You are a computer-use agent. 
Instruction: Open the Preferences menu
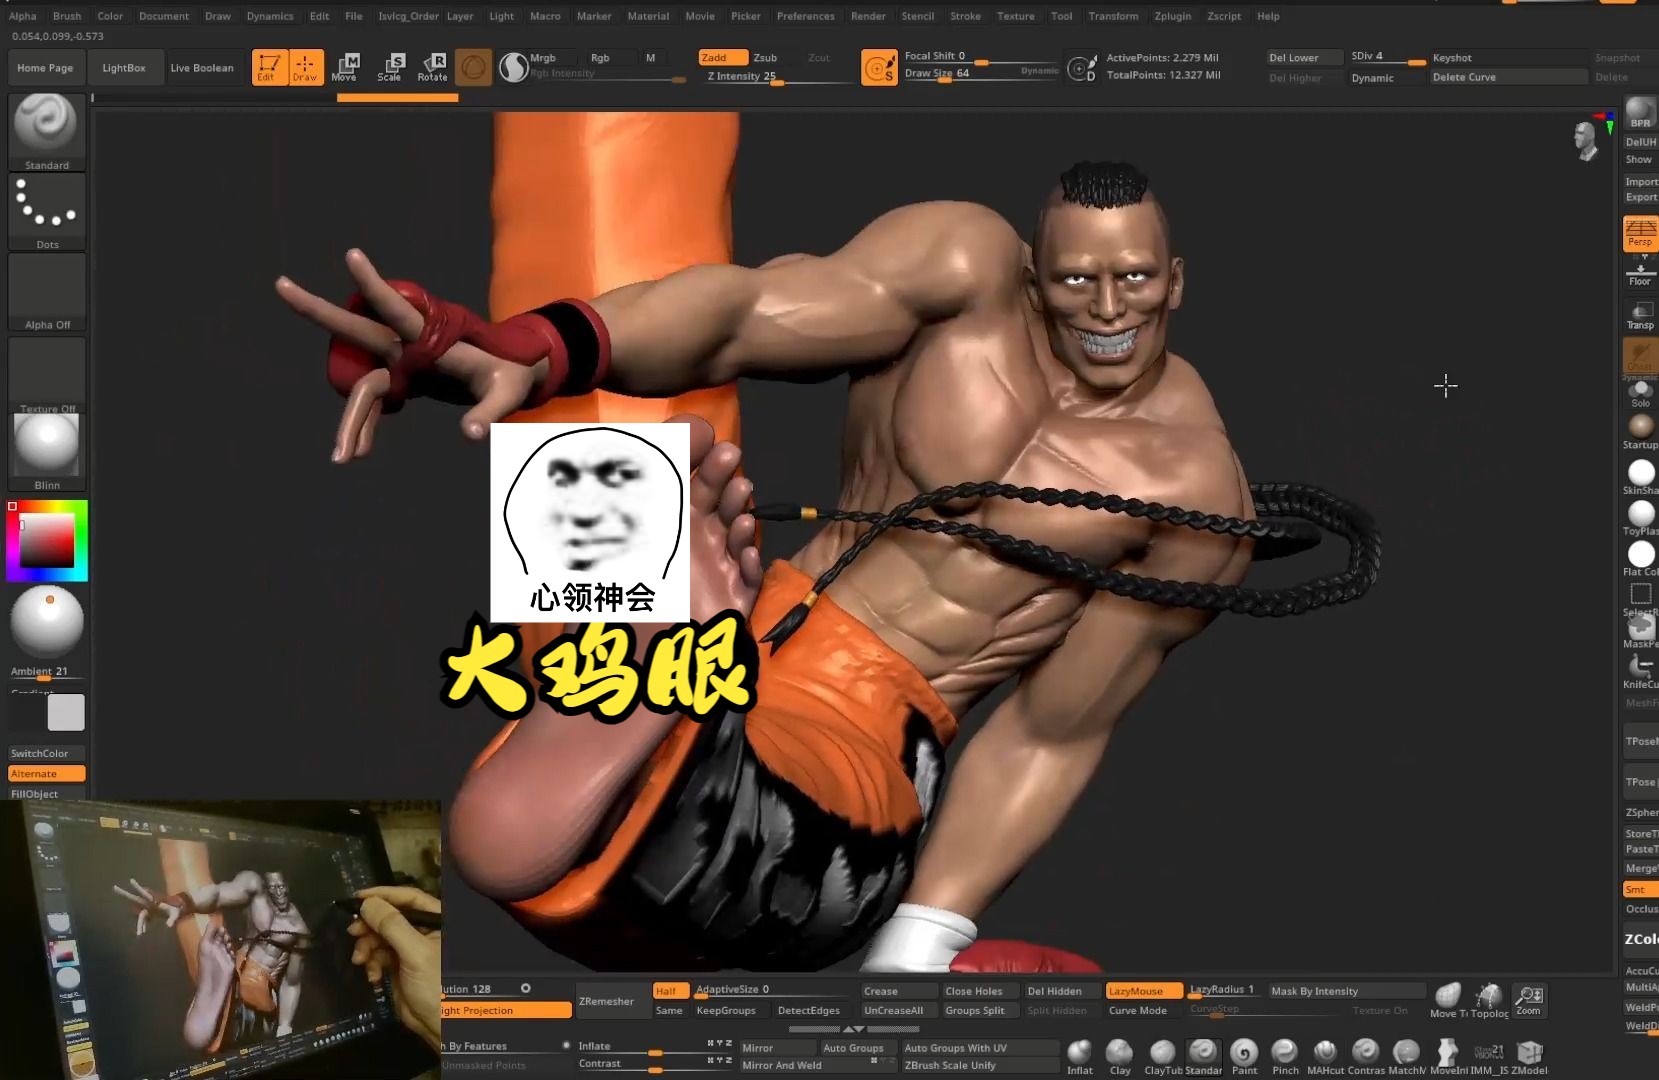[x=805, y=16]
